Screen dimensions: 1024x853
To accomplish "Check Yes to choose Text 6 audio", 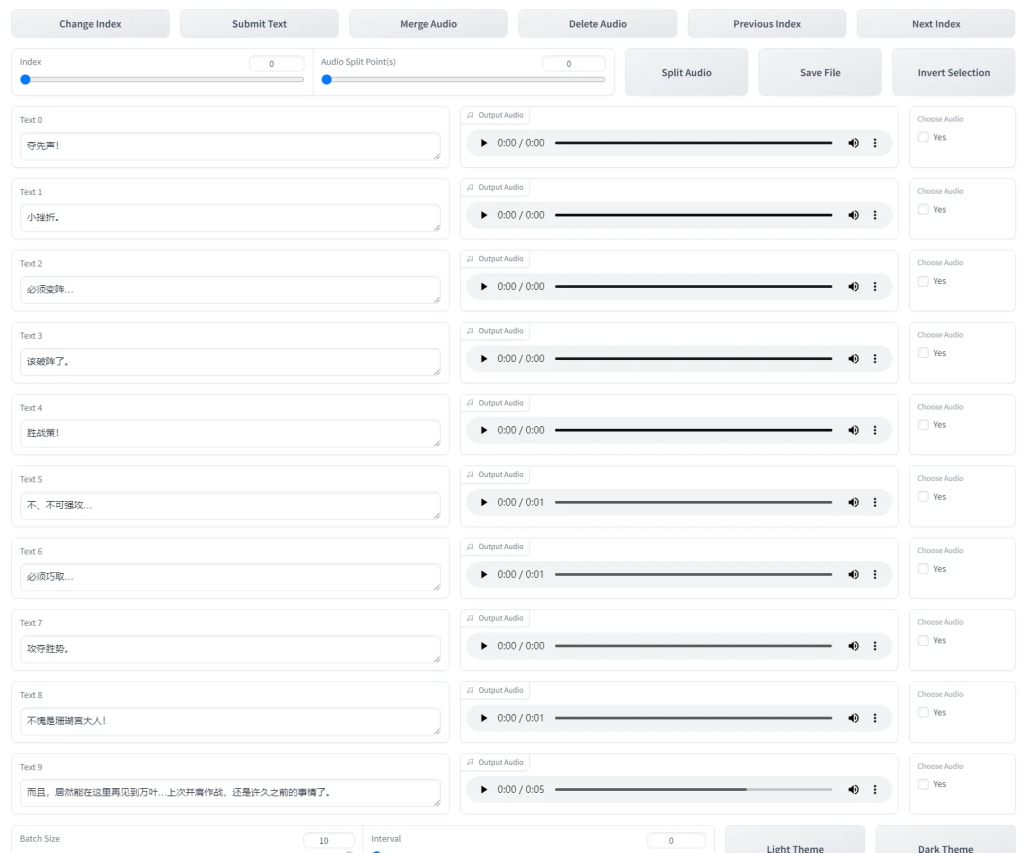I will (923, 569).
